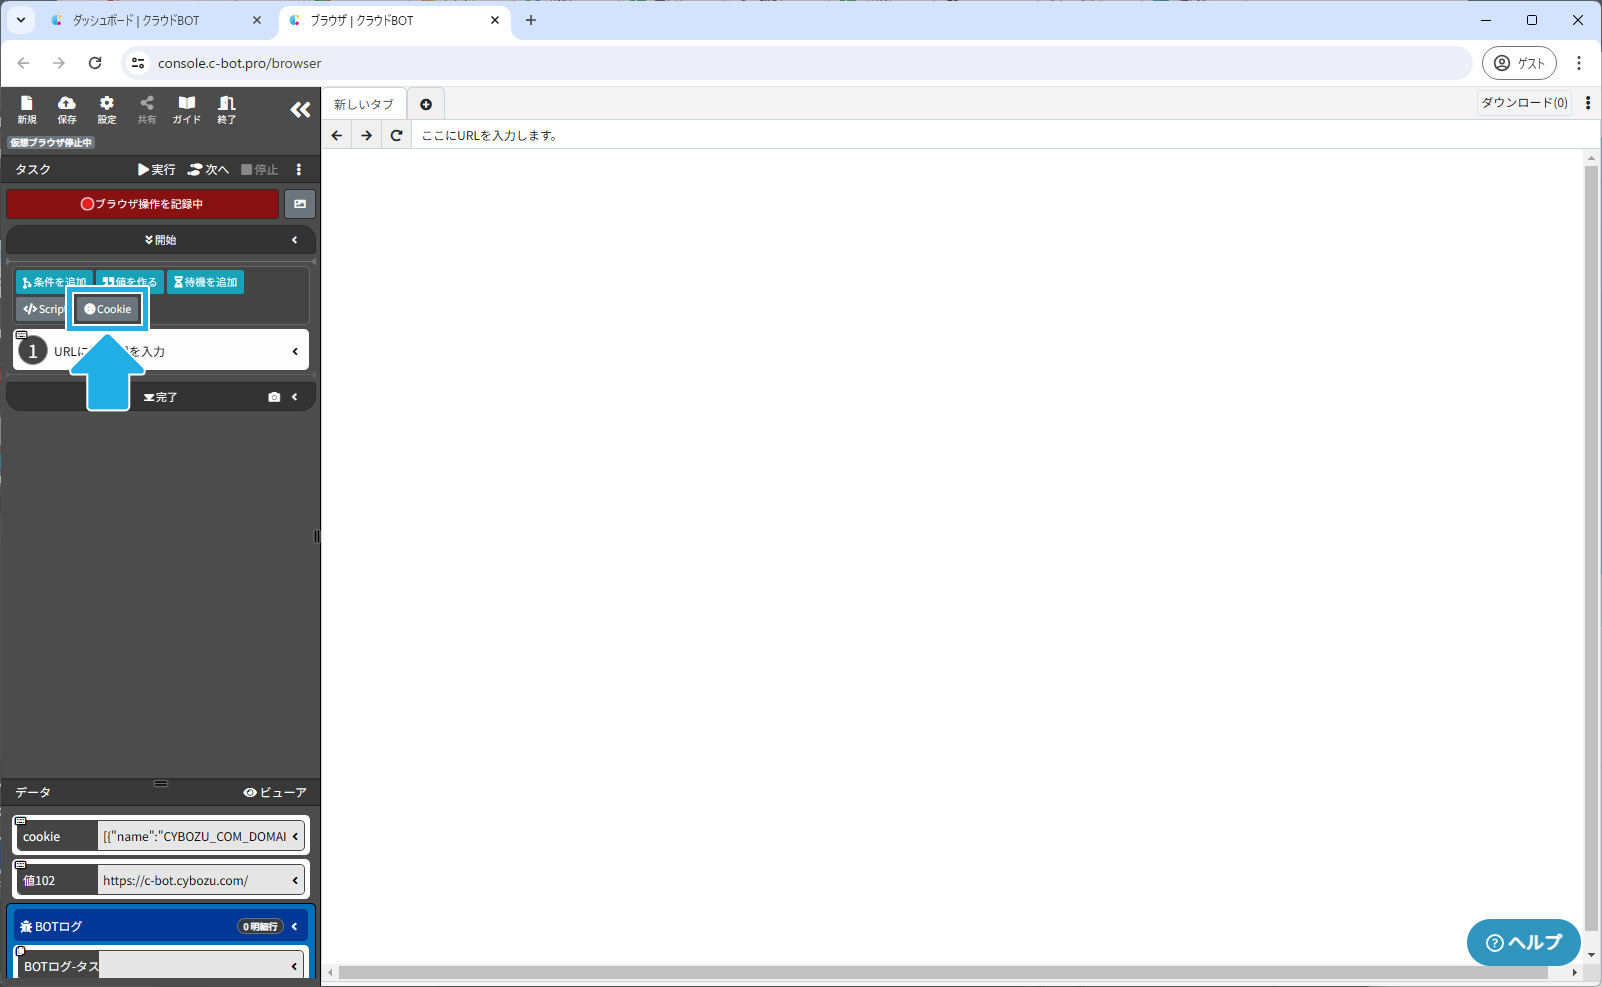This screenshot has height=987, width=1602.
Task: Expand the BOTログ group chevron
Action: pyautogui.click(x=295, y=926)
